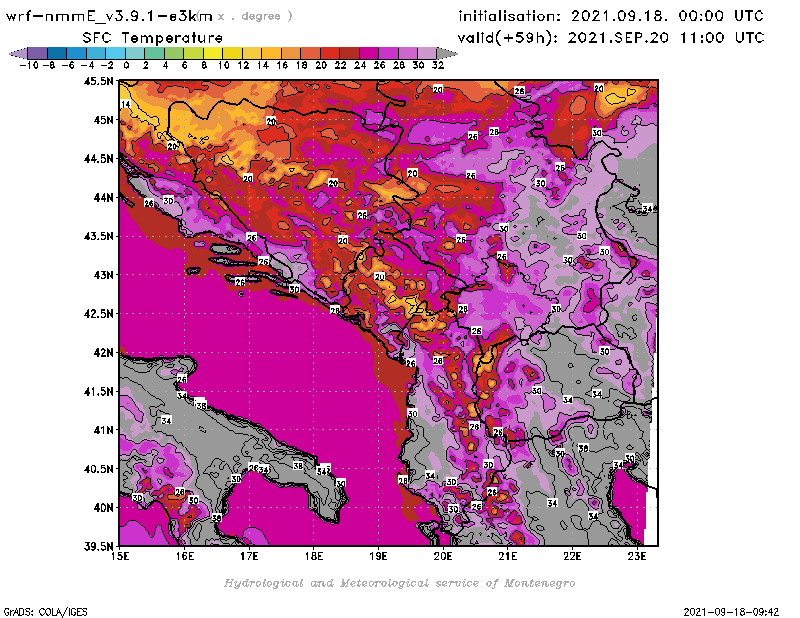
Task: Click the -10 label on the color scale
Action: tap(29, 65)
